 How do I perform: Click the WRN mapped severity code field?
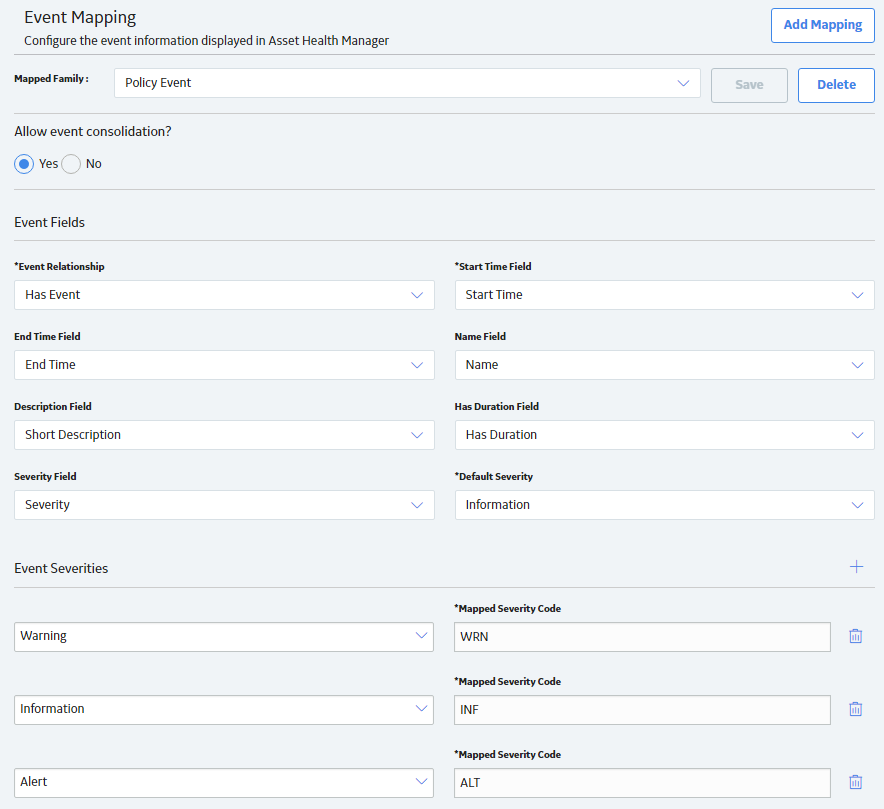[642, 637]
